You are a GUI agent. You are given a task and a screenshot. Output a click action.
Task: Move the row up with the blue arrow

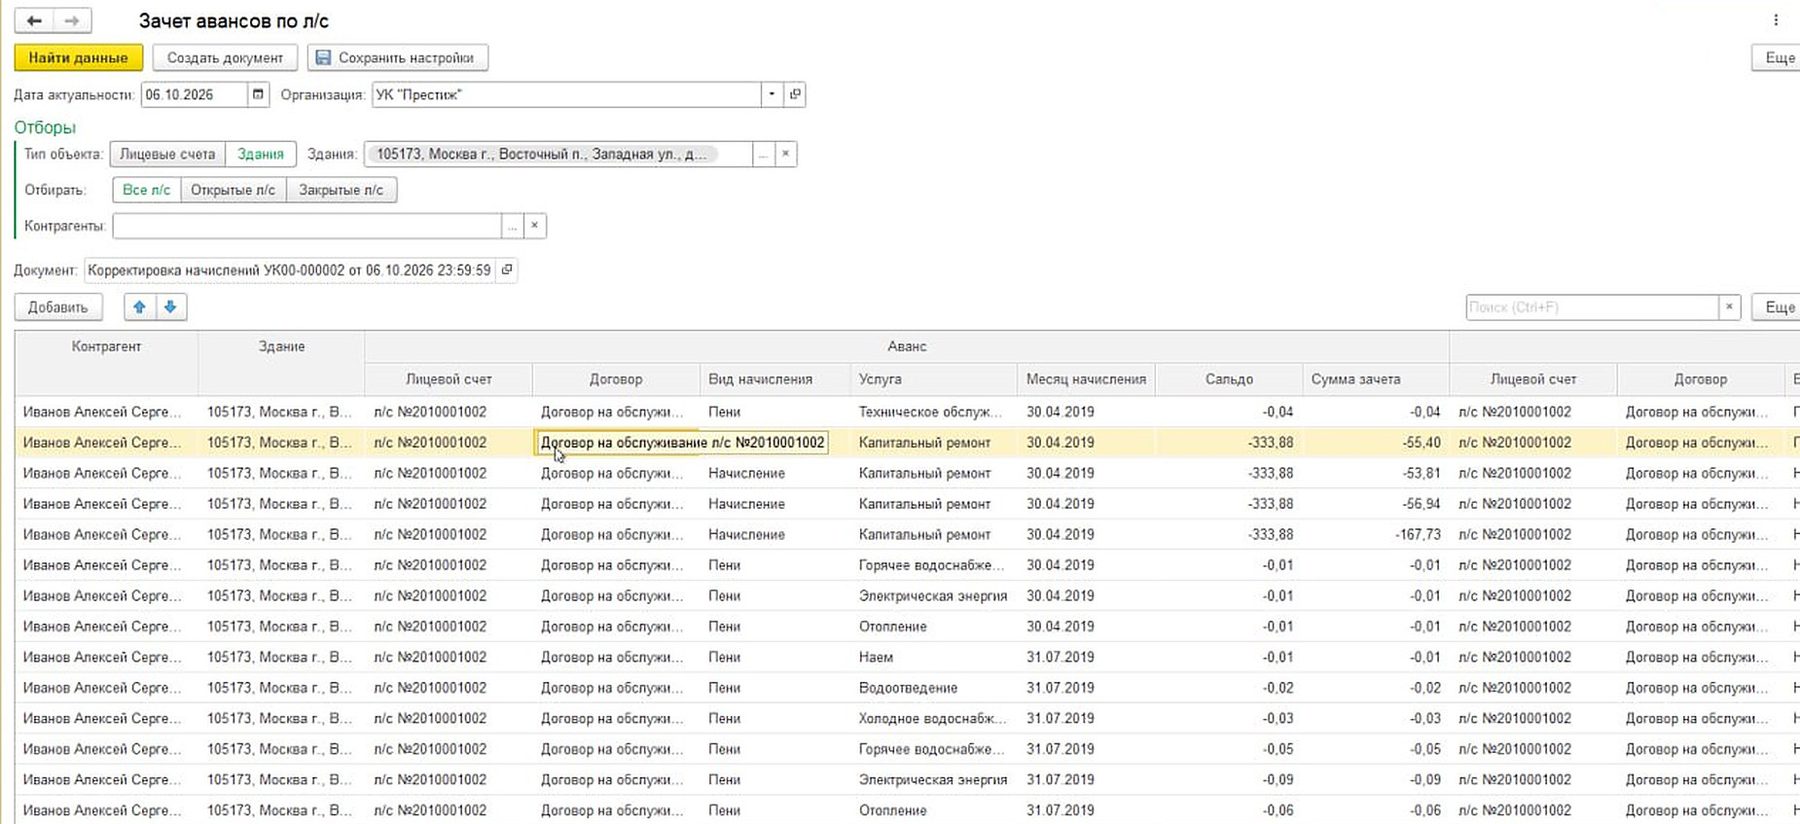coord(140,307)
